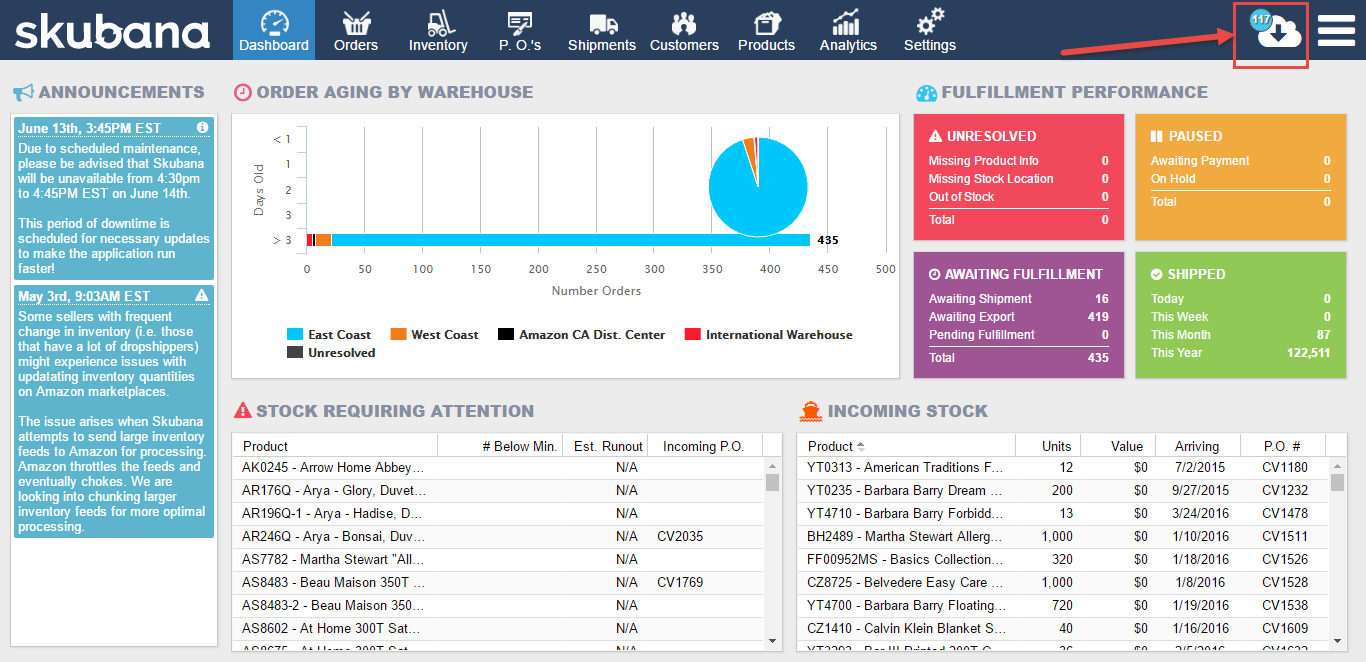Click Awaiting Shipment count row
The height and width of the screenshot is (662, 1366).
pos(1018,299)
